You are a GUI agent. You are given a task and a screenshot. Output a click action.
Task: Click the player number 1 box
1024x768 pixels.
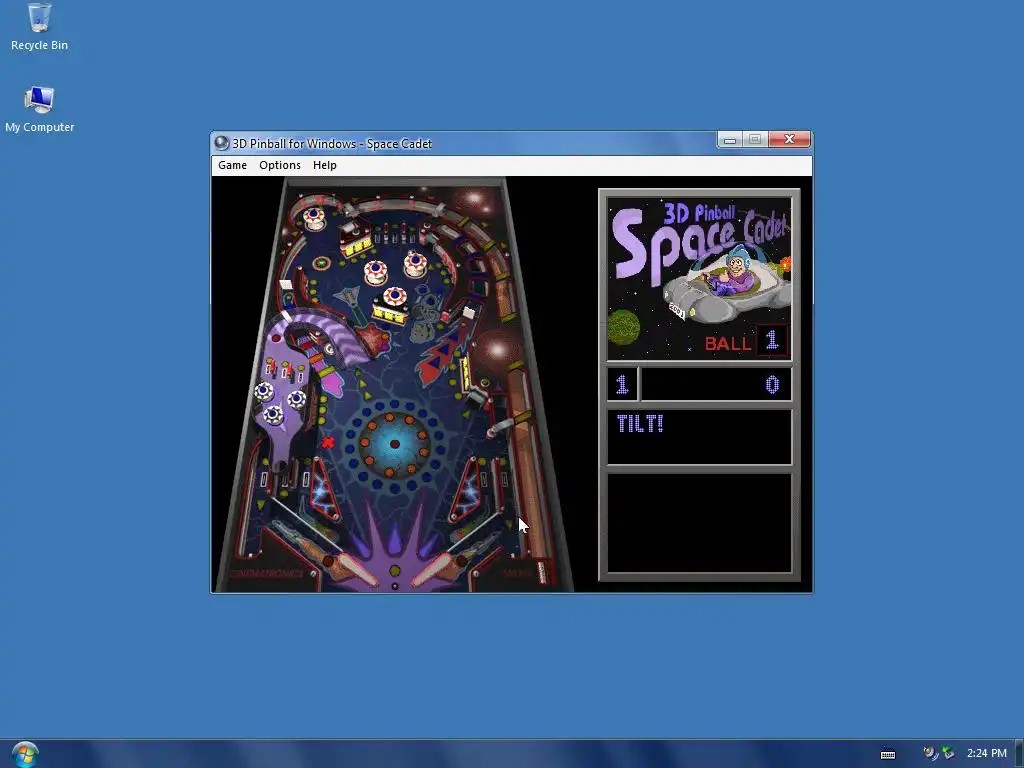622,385
